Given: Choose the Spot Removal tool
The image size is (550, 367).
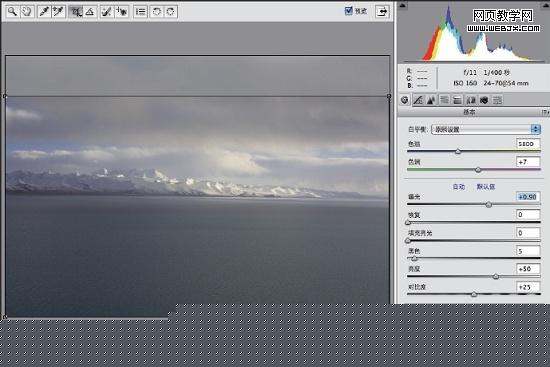Looking at the screenshot, I should pyautogui.click(x=107, y=12).
